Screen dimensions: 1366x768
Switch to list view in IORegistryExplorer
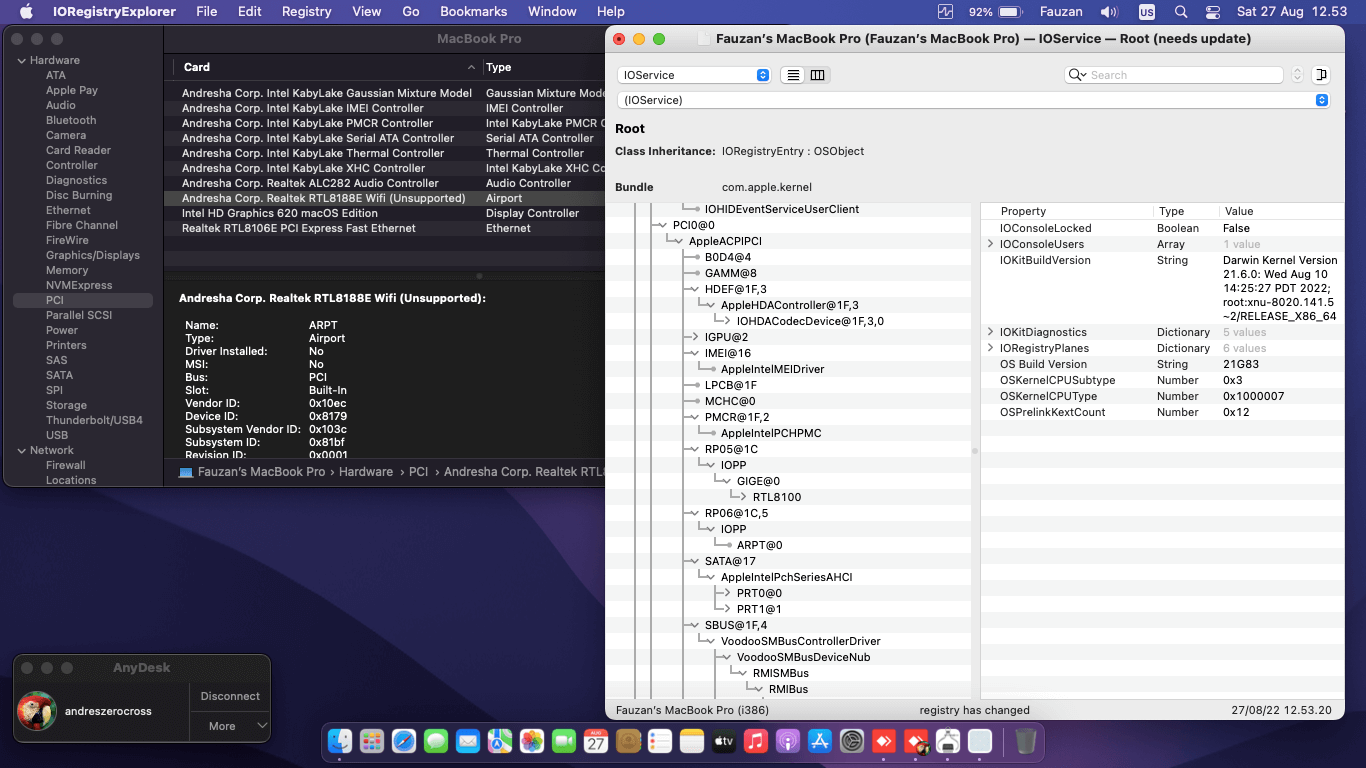click(793, 75)
